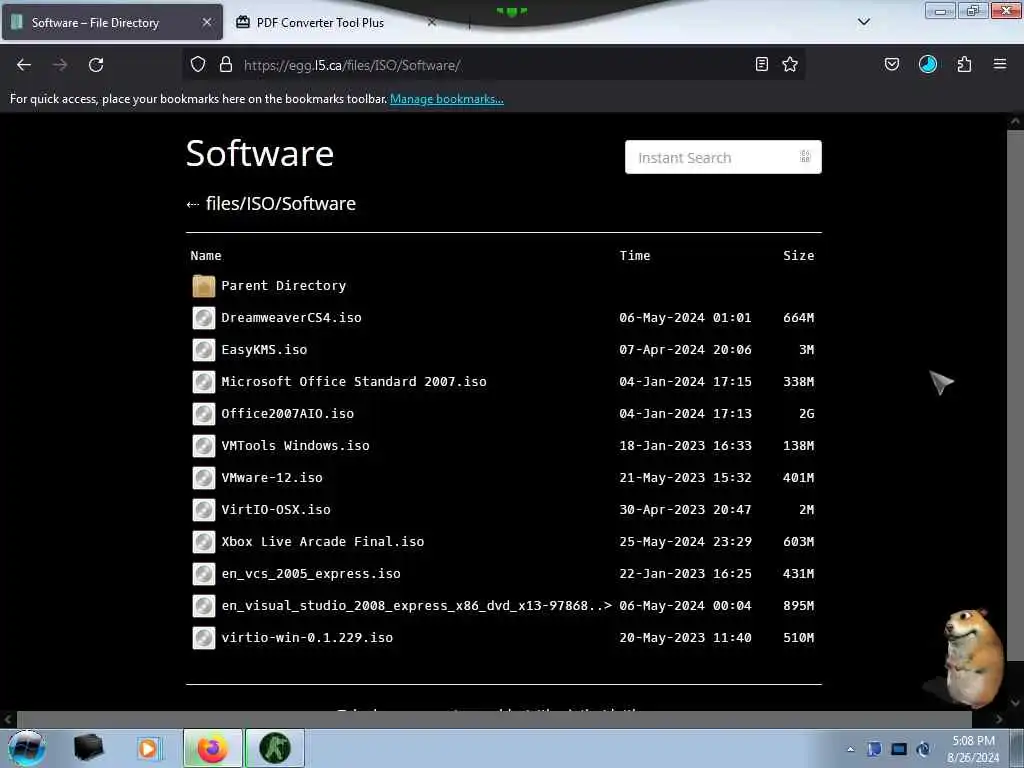1024x768 pixels.
Task: Open the media player taskbar icon
Action: tap(148, 748)
